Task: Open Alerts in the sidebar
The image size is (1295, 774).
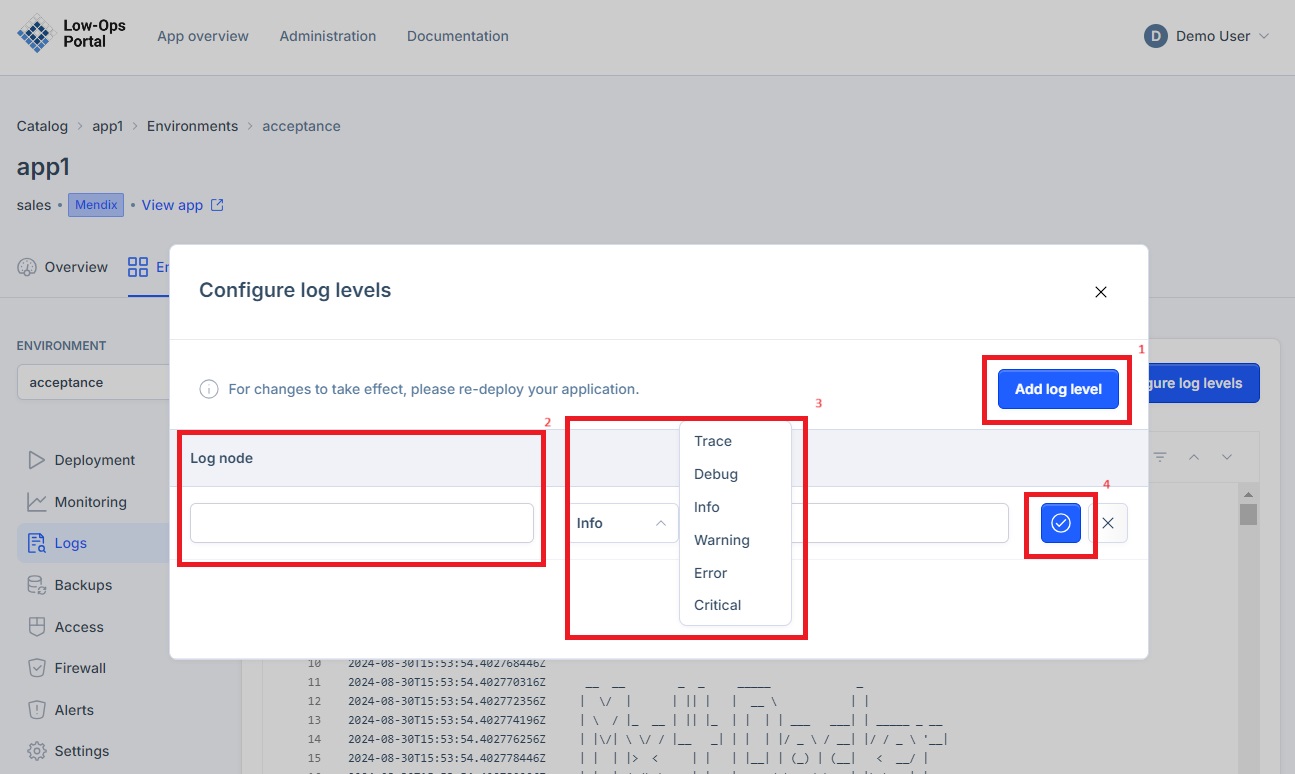Action: click(74, 710)
